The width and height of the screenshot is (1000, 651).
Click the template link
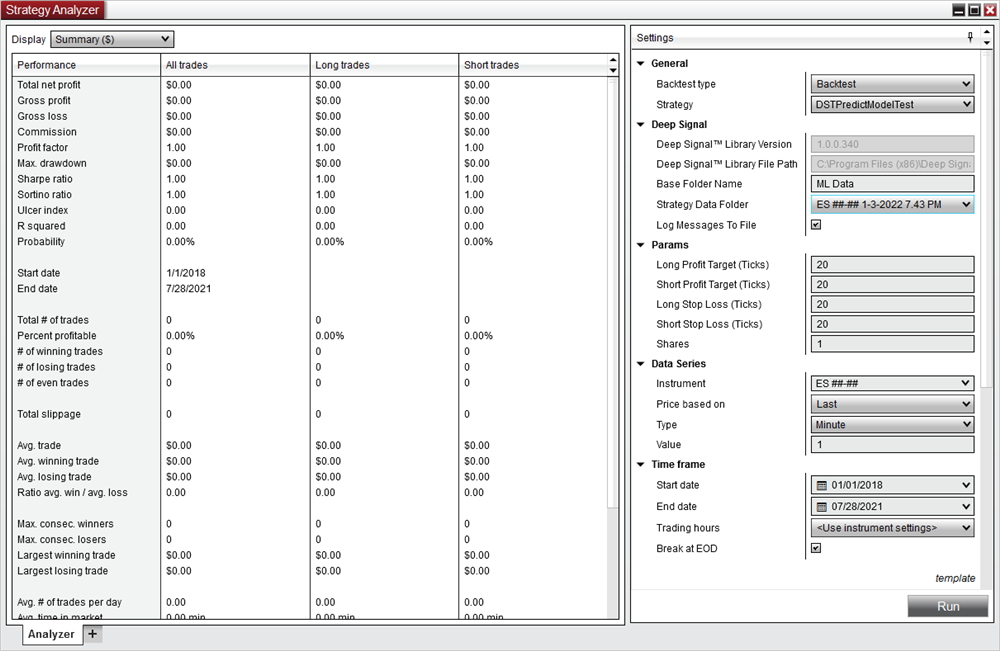(x=956, y=578)
